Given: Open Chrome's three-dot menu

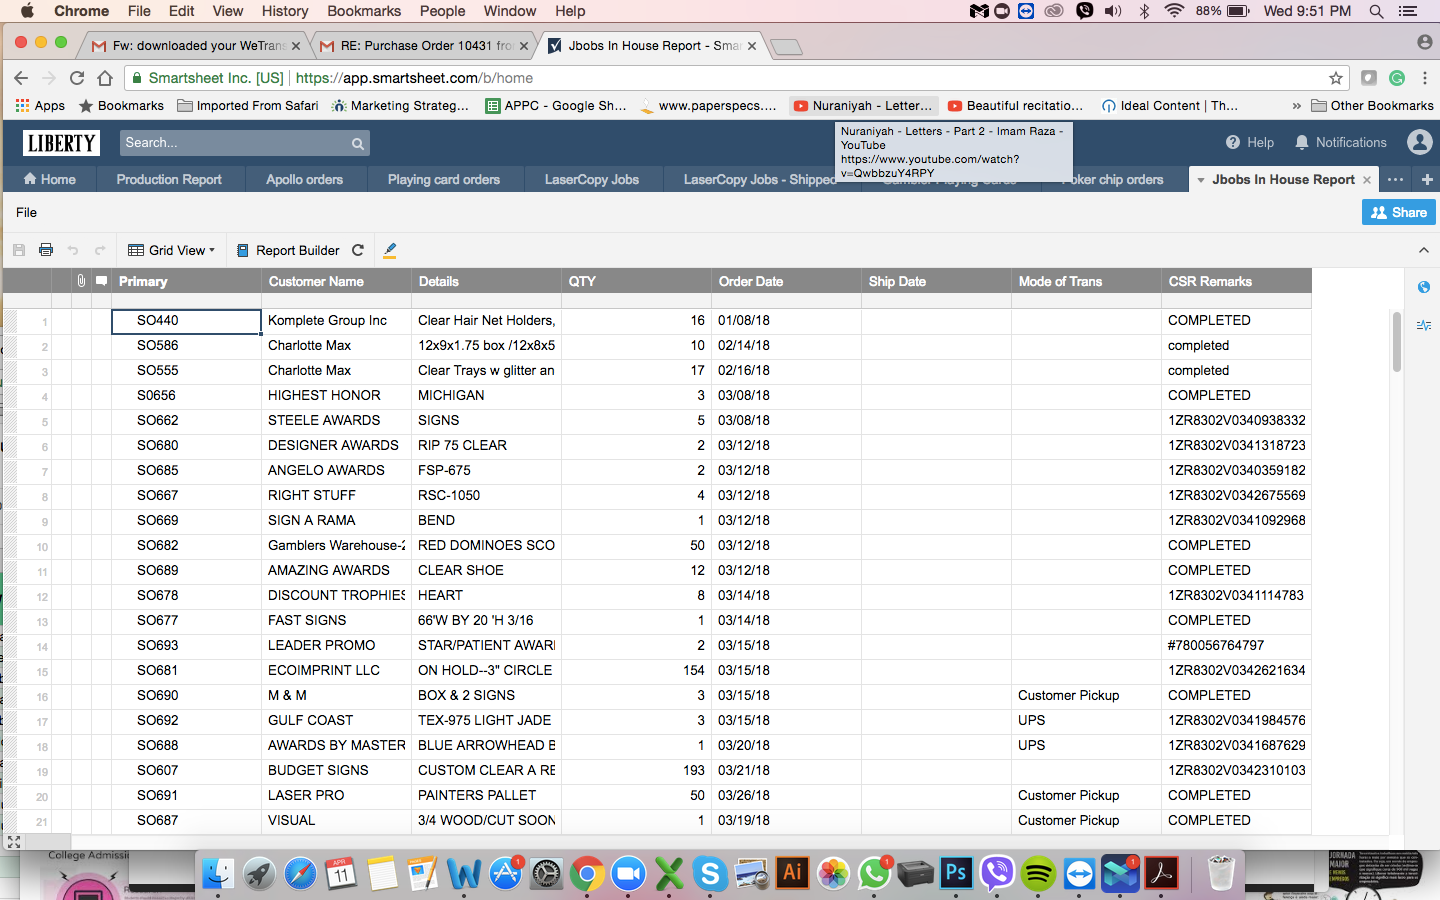Looking at the screenshot, I should [x=1425, y=78].
